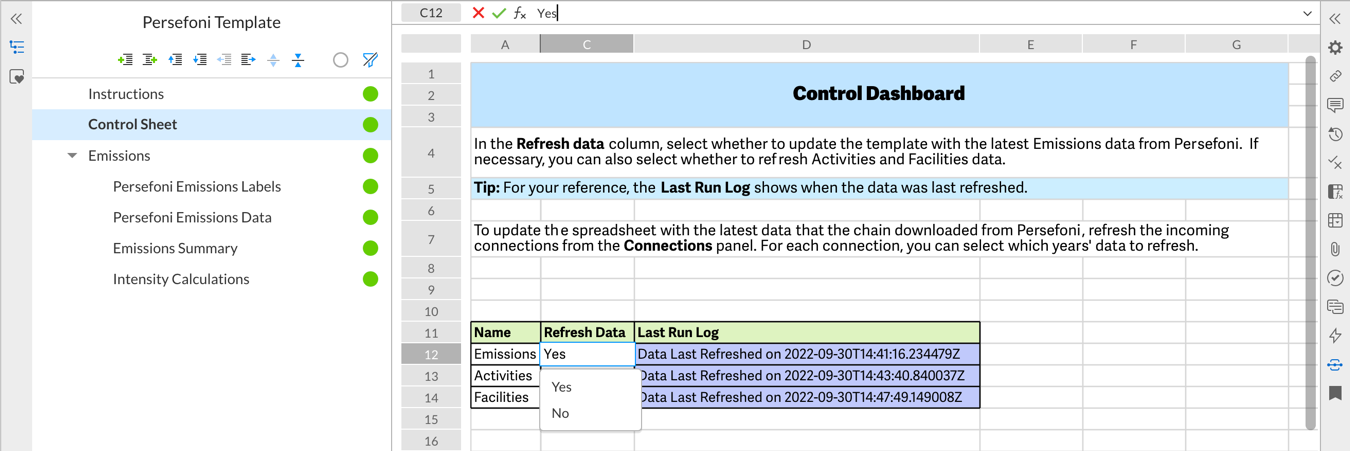The height and width of the screenshot is (451, 1350).
Task: Expand the formula bar with chevron
Action: coord(1307,13)
